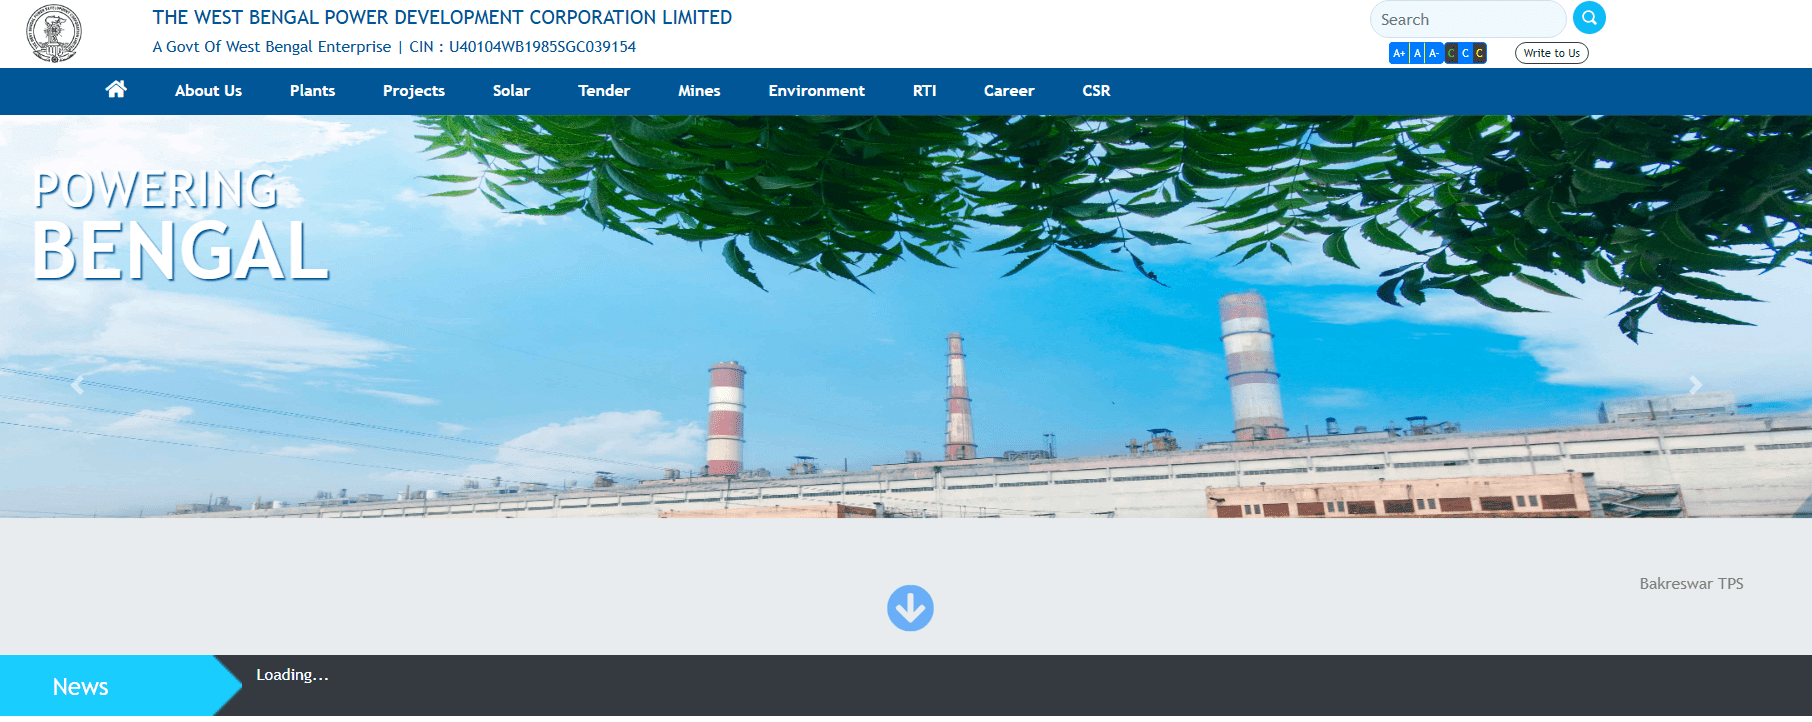Decrease font size with A- button
Screen dimensions: 1812x722
pos(1433,53)
